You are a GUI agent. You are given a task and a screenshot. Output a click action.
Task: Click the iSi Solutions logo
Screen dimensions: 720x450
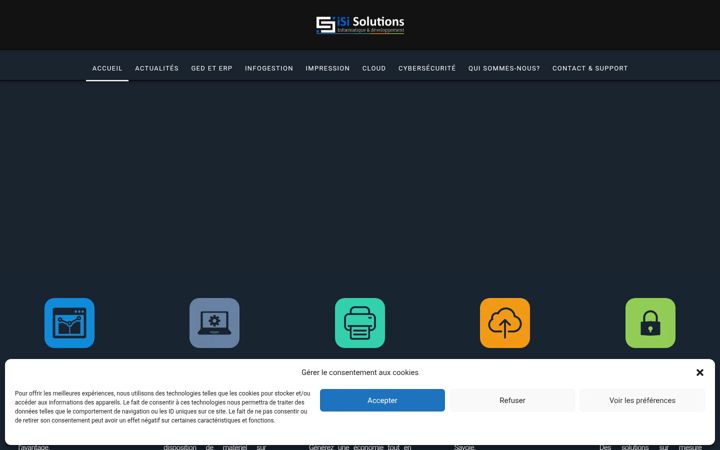click(x=360, y=25)
